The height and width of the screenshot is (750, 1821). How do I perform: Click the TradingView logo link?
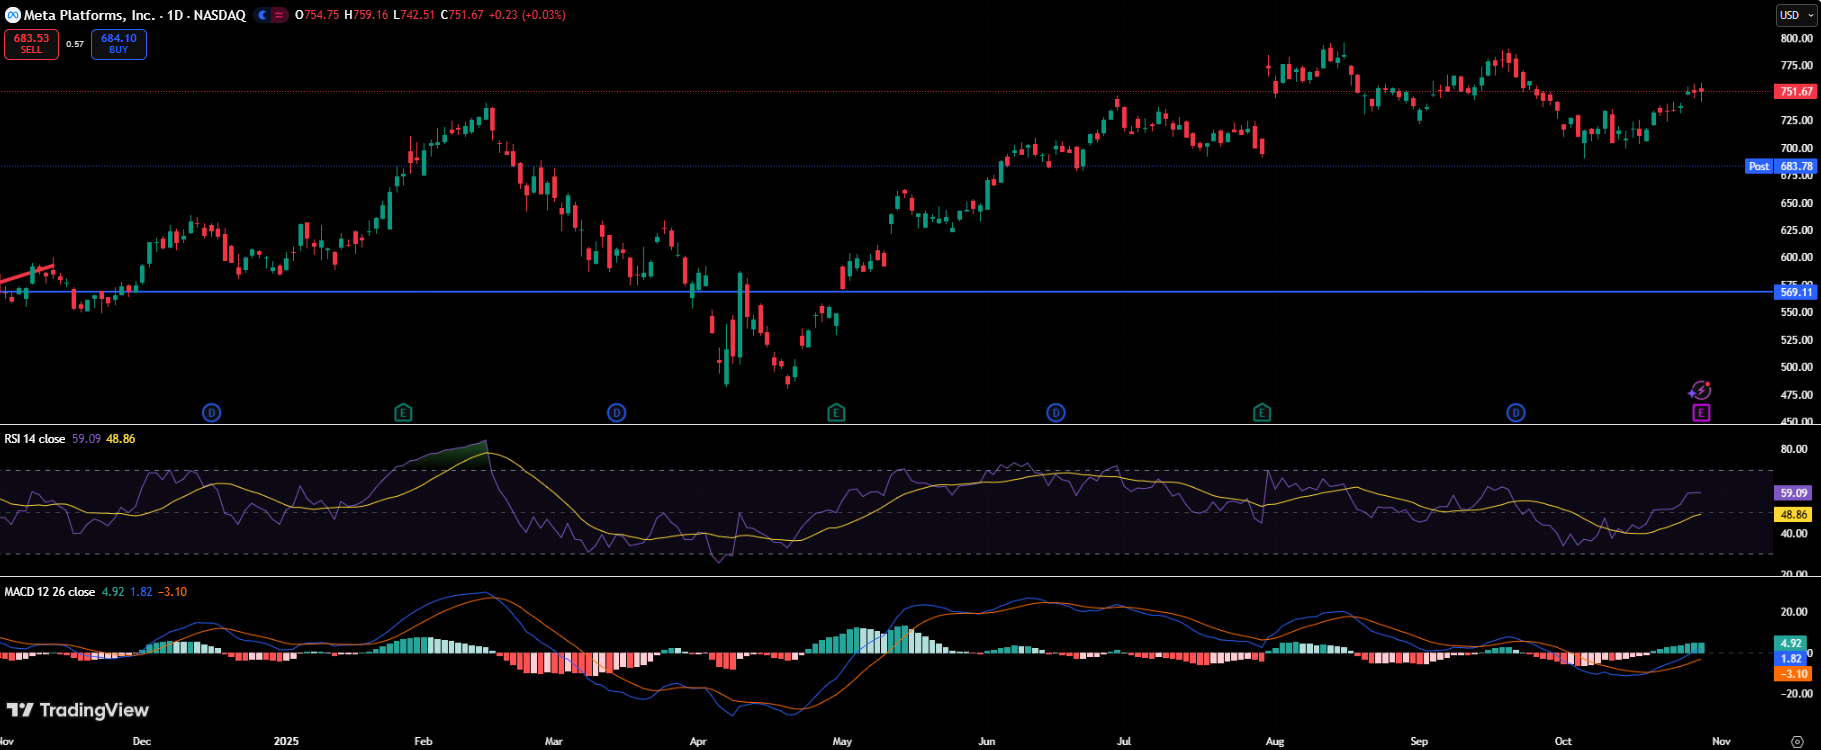[78, 710]
